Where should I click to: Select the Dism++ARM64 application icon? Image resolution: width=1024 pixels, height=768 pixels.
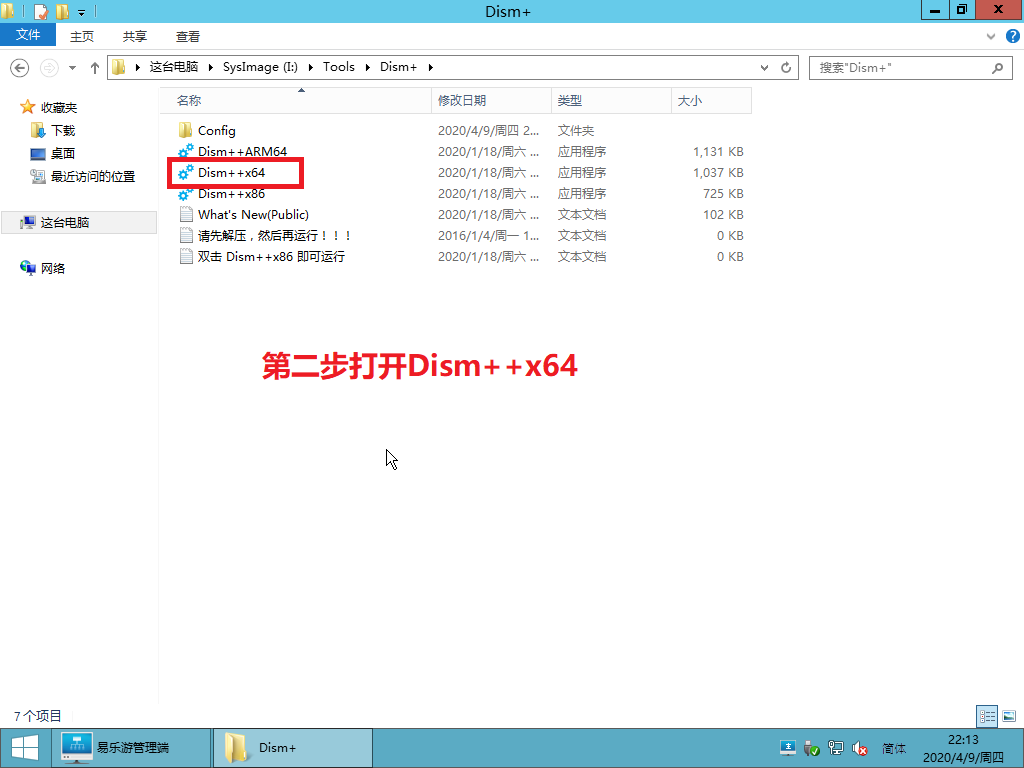click(x=185, y=151)
